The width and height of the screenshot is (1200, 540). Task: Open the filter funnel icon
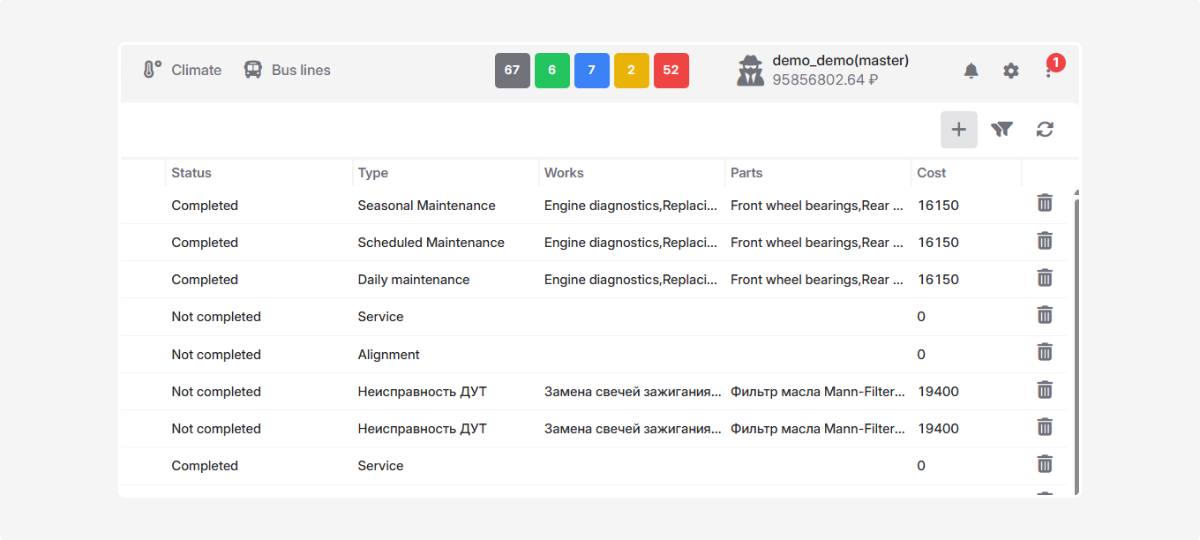[x=1002, y=129]
